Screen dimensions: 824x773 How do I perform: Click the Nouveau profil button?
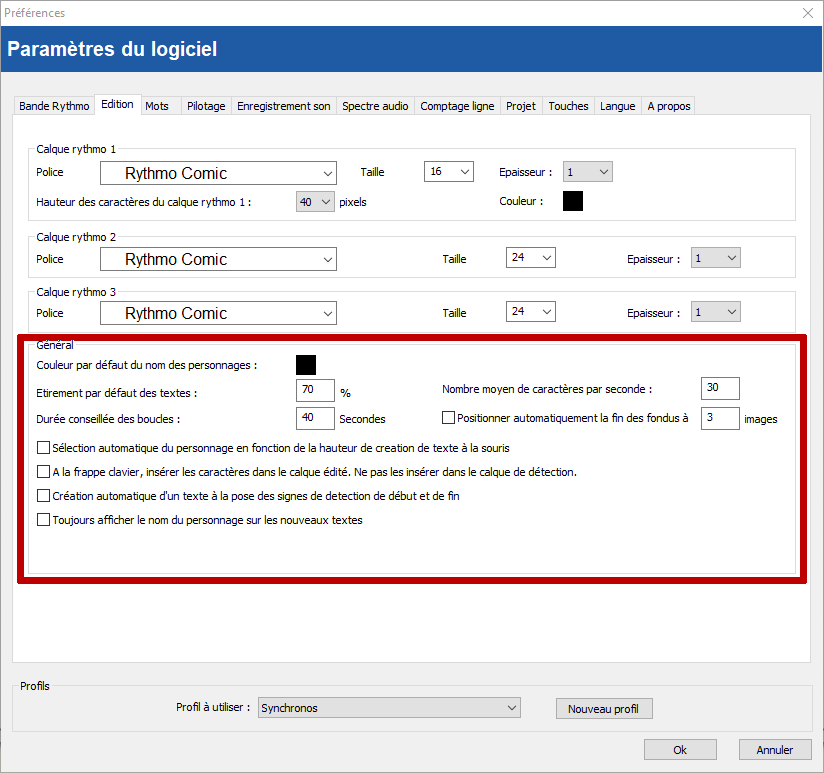pyautogui.click(x=603, y=709)
